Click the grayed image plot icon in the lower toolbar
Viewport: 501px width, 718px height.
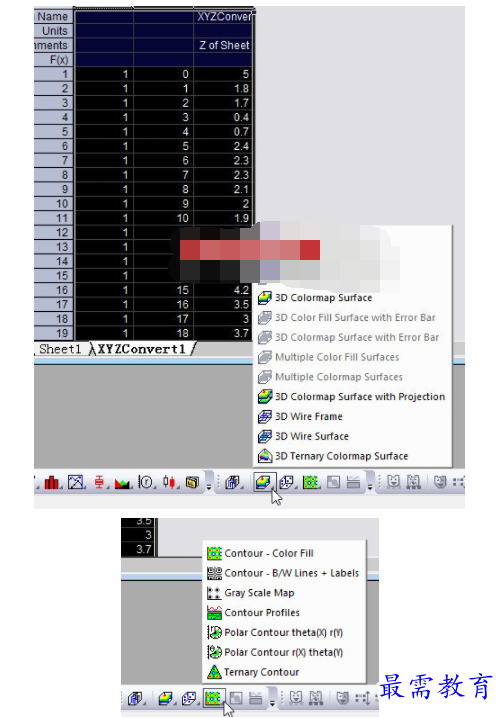[x=235, y=698]
